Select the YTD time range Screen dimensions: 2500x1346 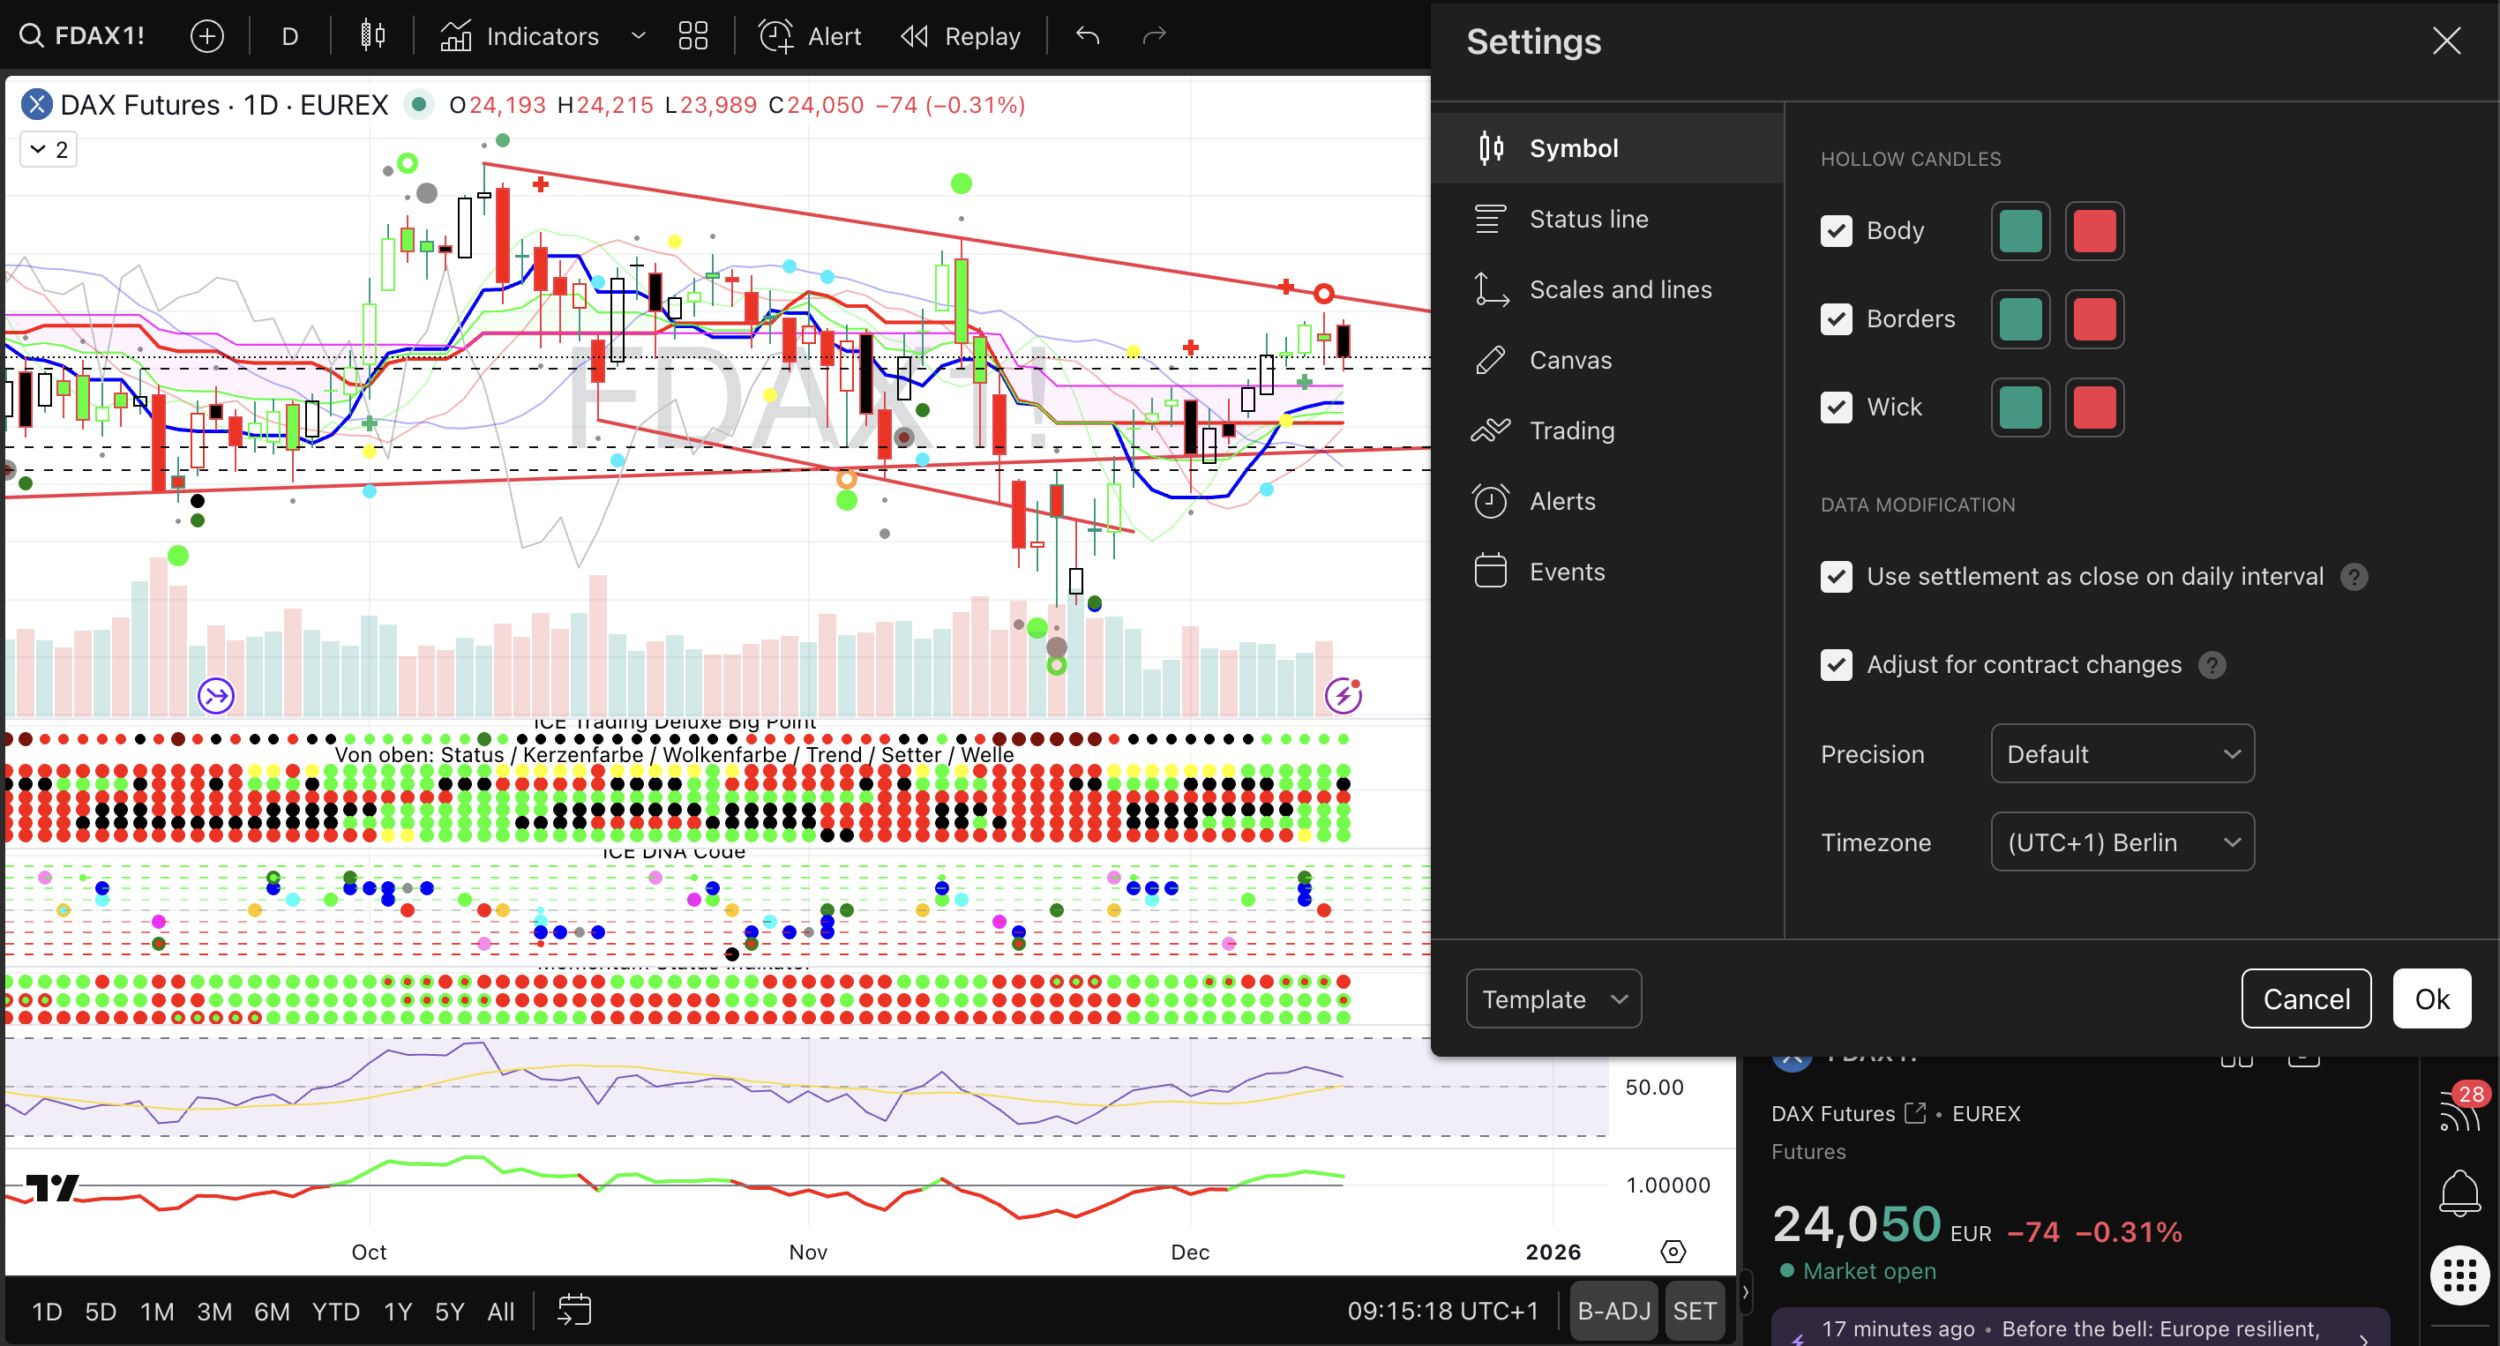[x=335, y=1311]
